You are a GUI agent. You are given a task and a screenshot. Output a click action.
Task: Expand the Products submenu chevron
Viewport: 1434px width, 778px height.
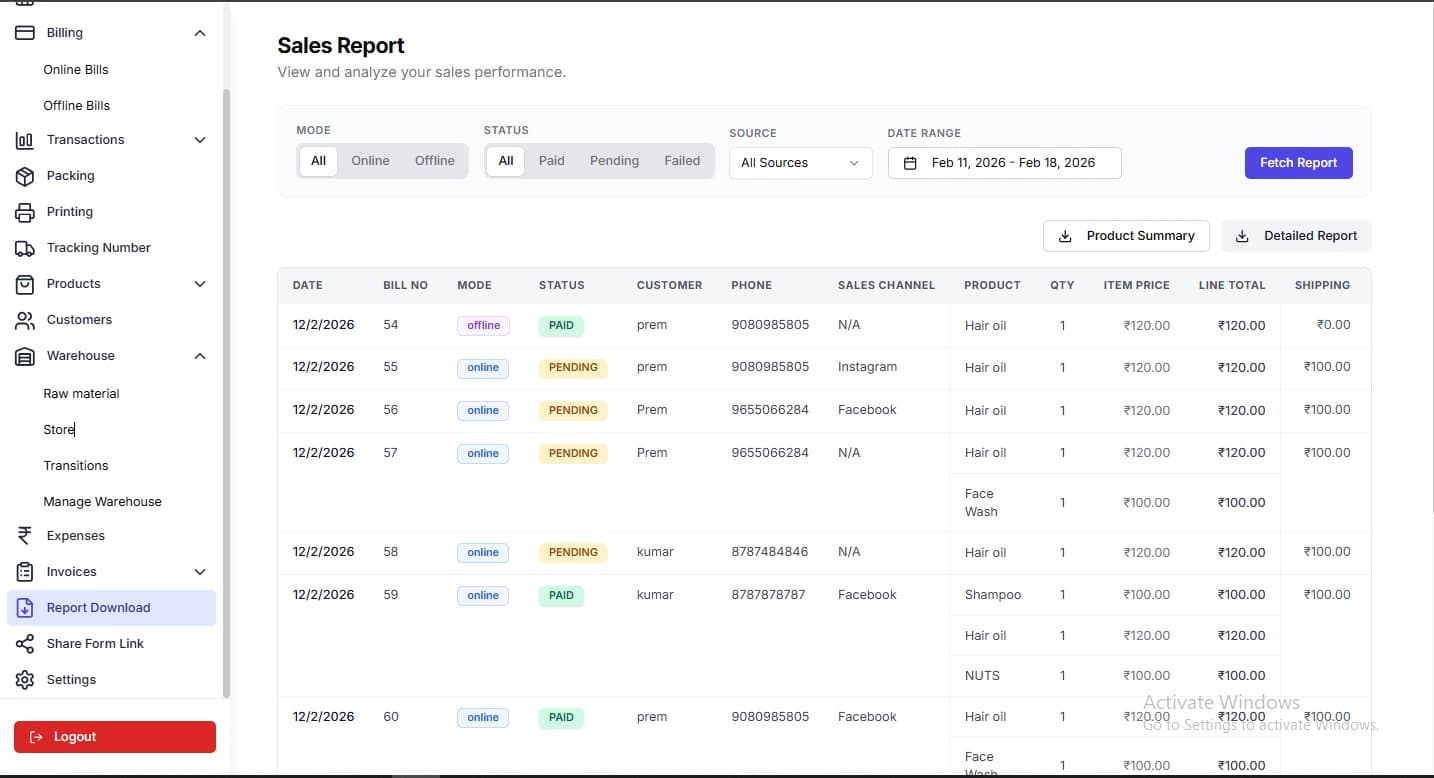click(200, 284)
